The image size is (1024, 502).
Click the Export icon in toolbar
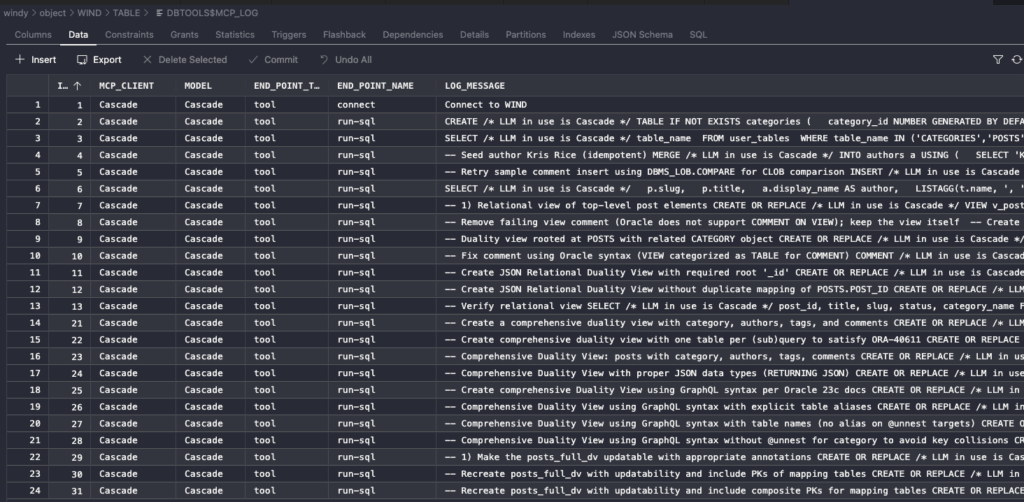click(83, 60)
